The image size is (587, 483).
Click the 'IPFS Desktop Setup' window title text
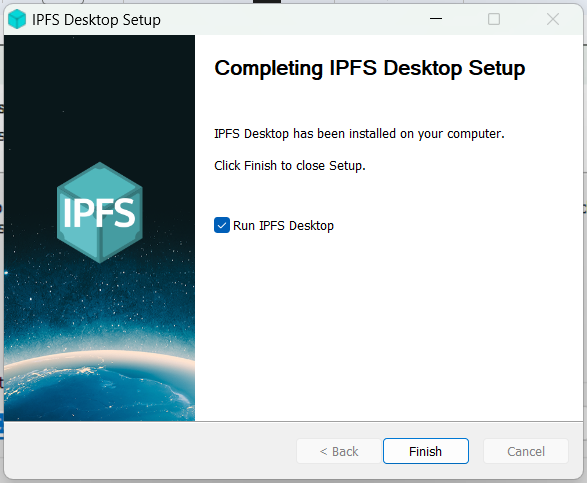pos(96,20)
